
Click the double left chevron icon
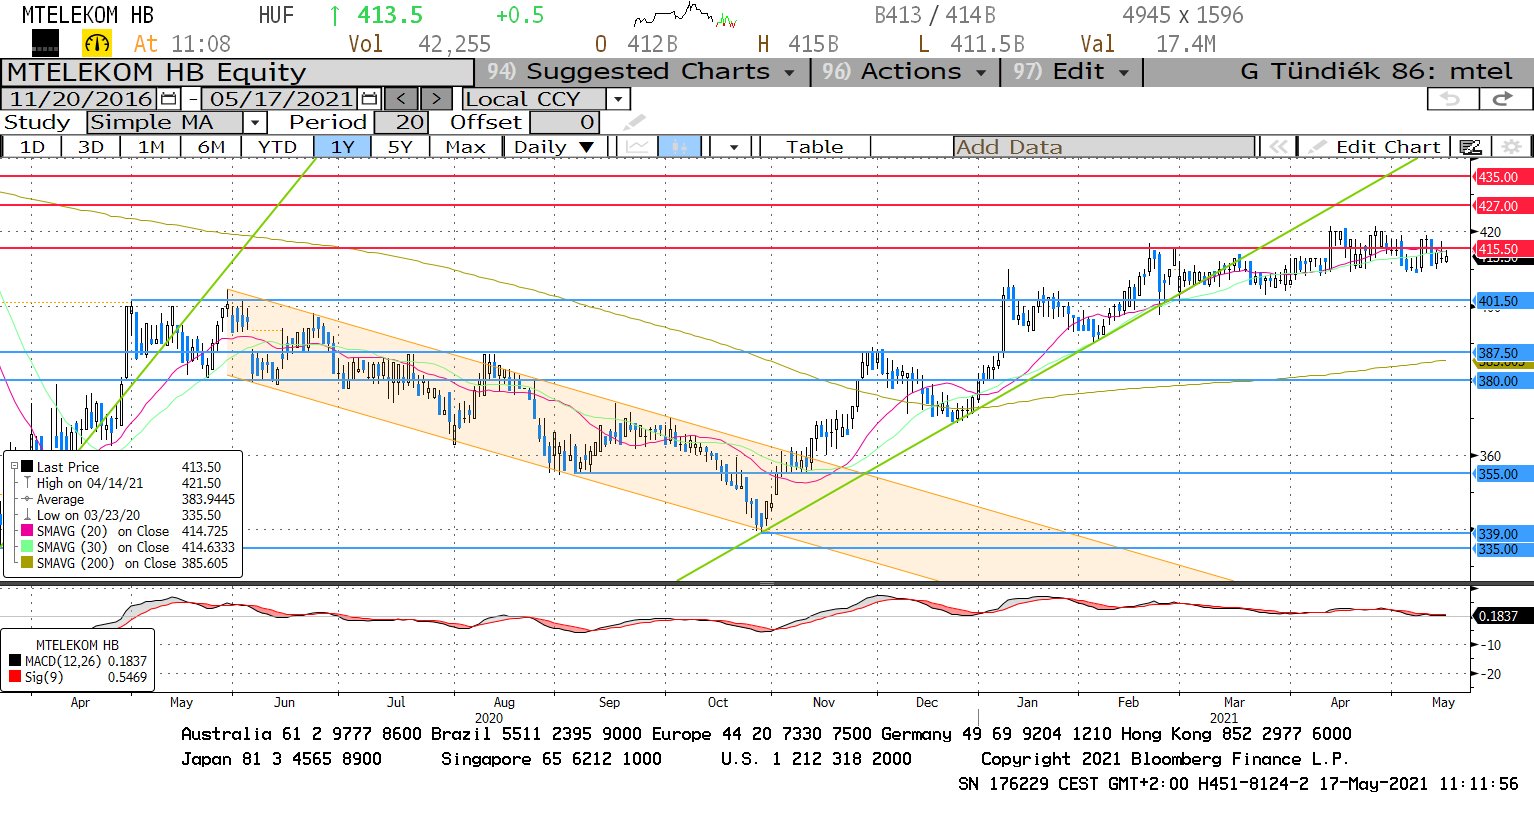click(1277, 147)
